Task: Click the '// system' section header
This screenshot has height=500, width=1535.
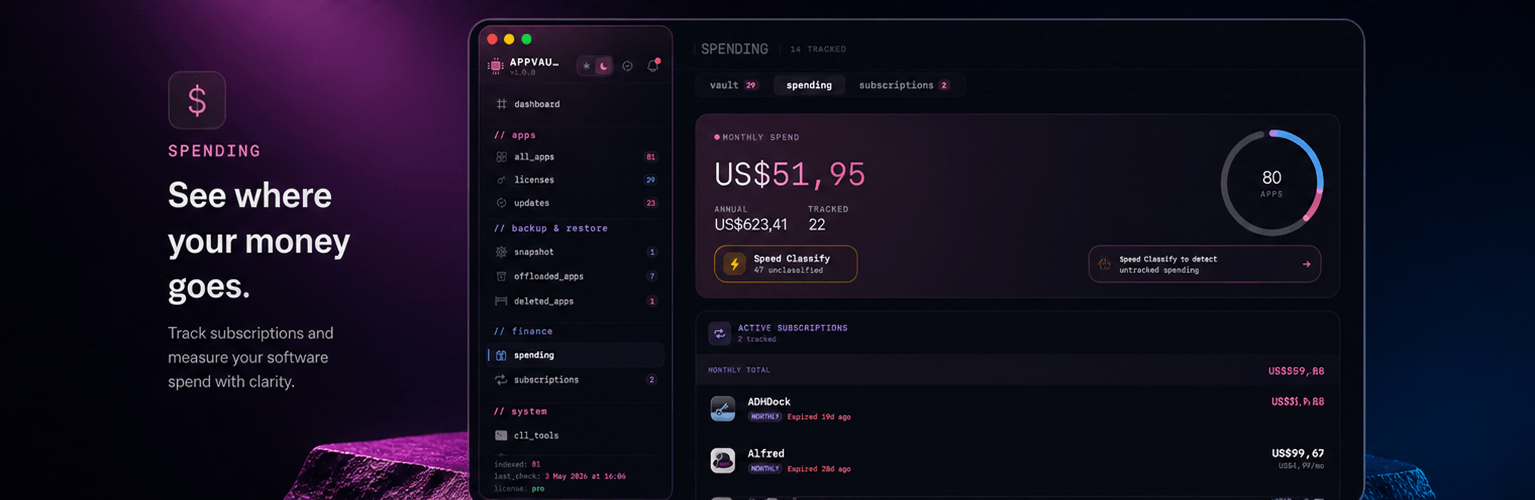Action: [521, 411]
